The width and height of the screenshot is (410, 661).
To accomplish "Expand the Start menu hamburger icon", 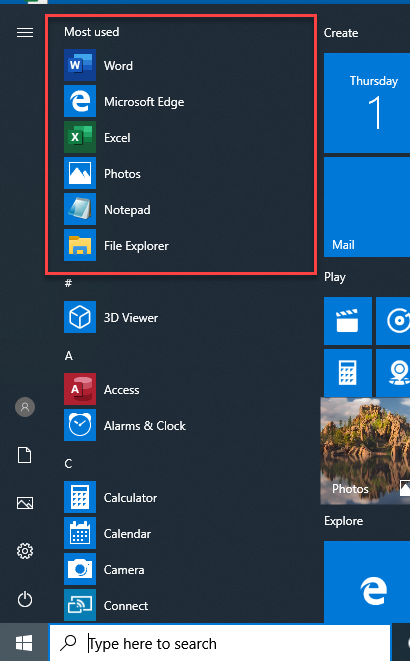I will point(25,32).
